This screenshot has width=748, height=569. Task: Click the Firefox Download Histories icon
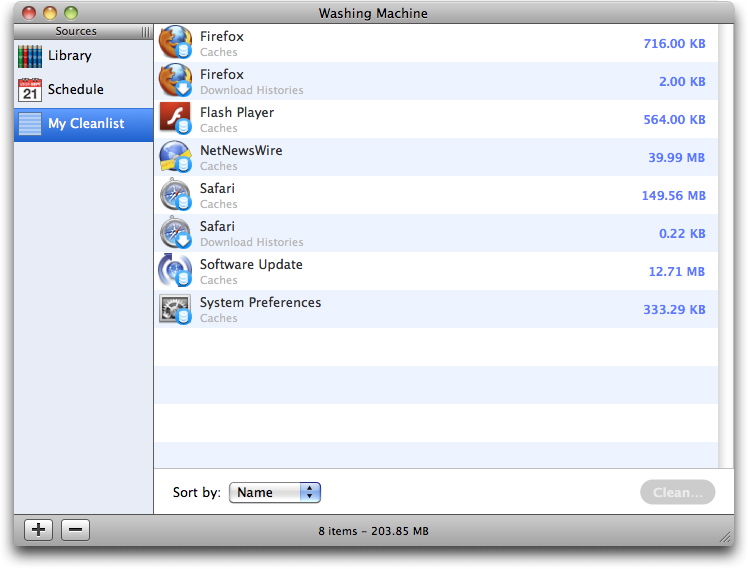pos(175,80)
